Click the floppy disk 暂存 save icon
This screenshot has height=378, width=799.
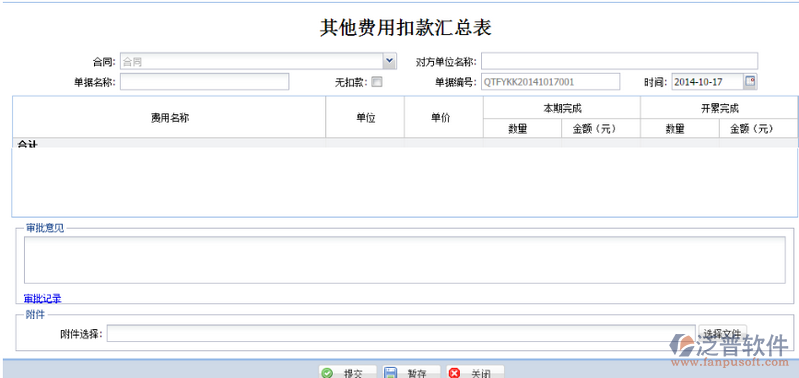click(x=390, y=373)
